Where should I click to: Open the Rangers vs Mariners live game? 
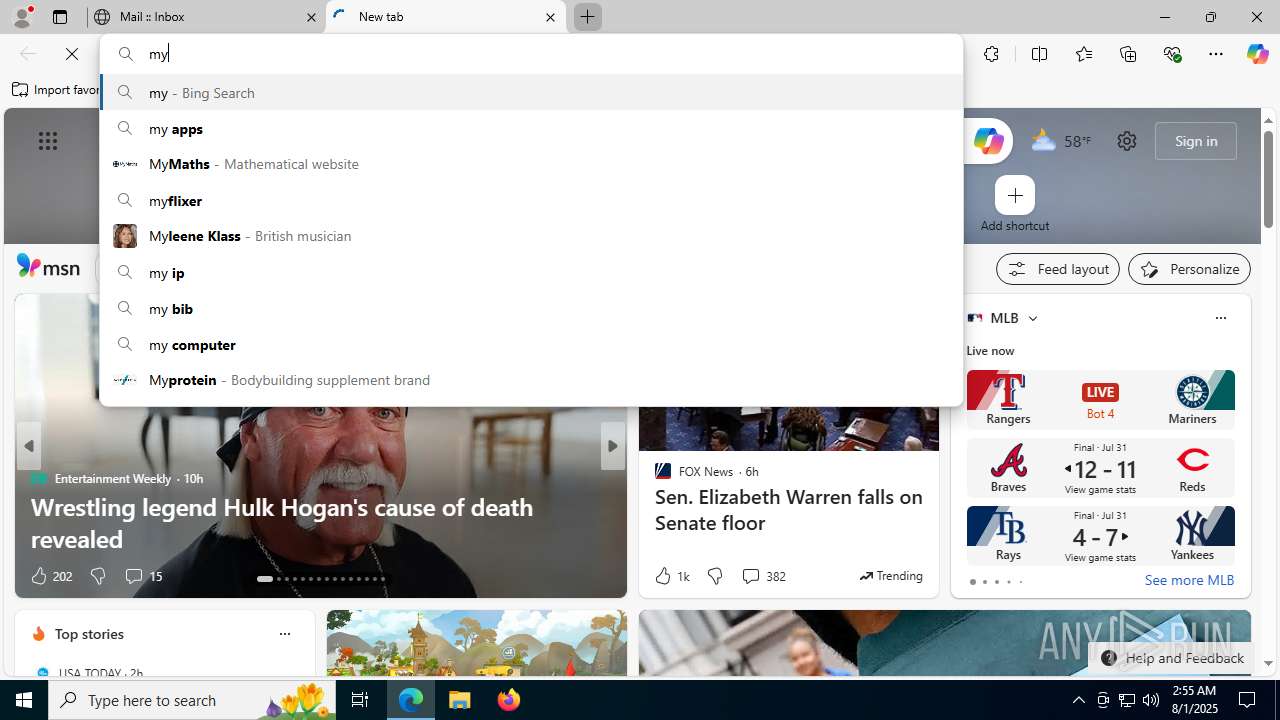pyautogui.click(x=1100, y=398)
